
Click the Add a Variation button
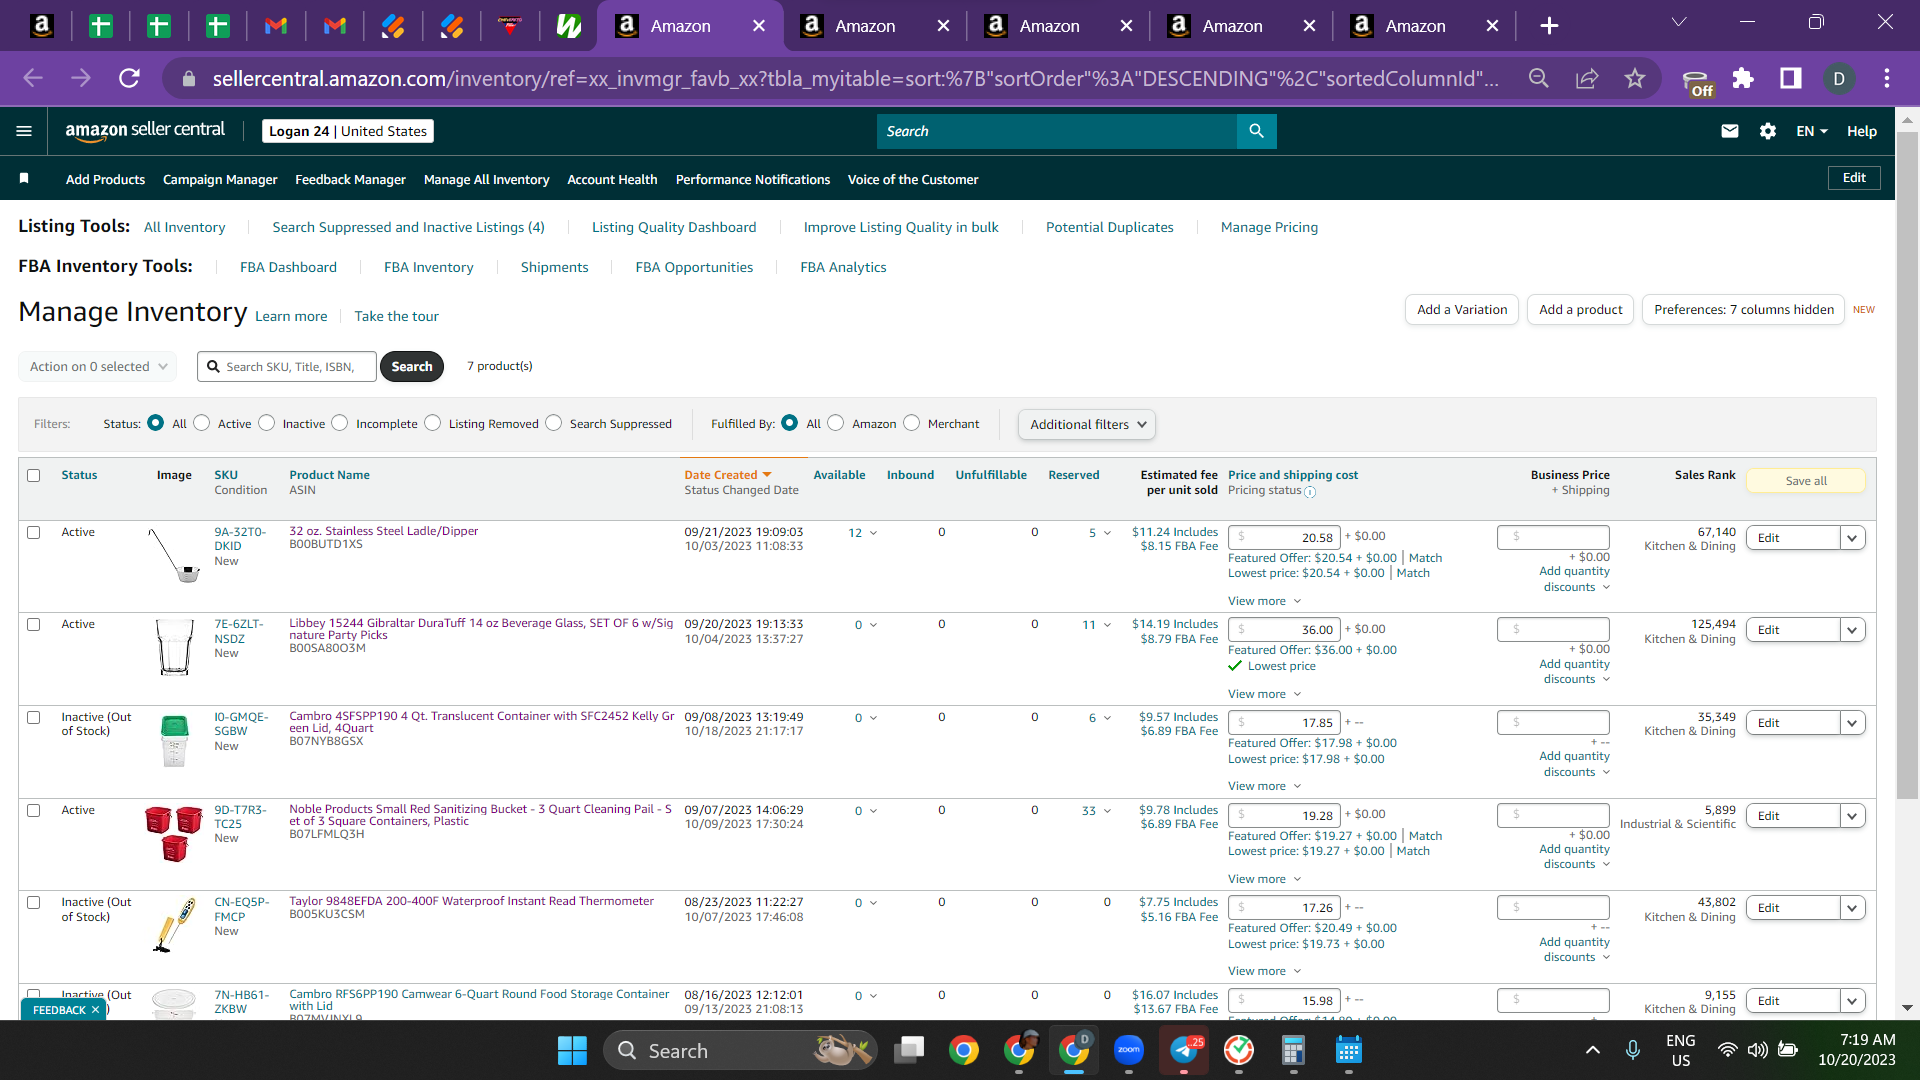pos(1462,310)
